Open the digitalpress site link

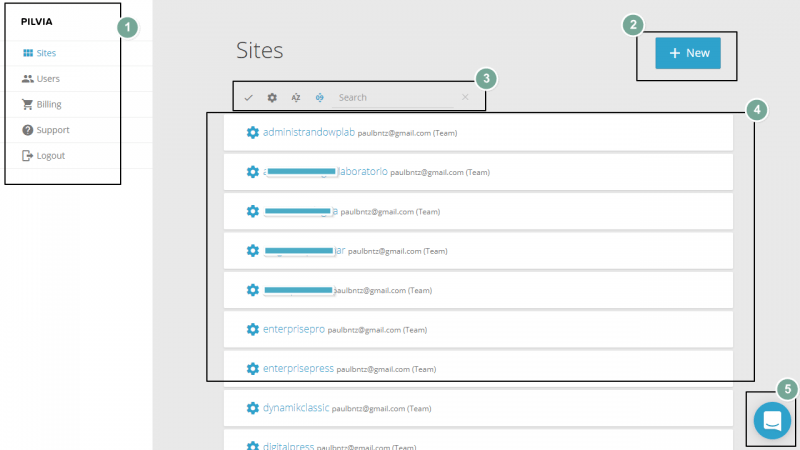pyautogui.click(x=288, y=446)
